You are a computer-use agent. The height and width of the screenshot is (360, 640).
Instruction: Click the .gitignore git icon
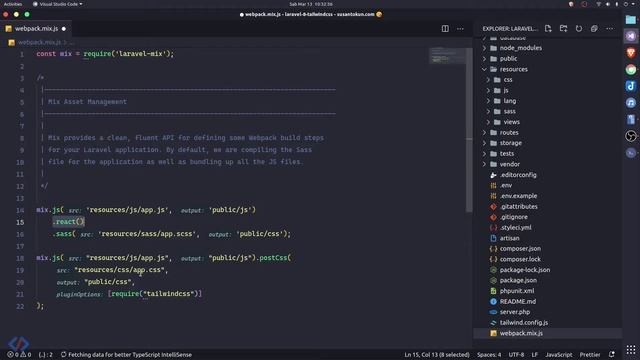click(x=493, y=217)
